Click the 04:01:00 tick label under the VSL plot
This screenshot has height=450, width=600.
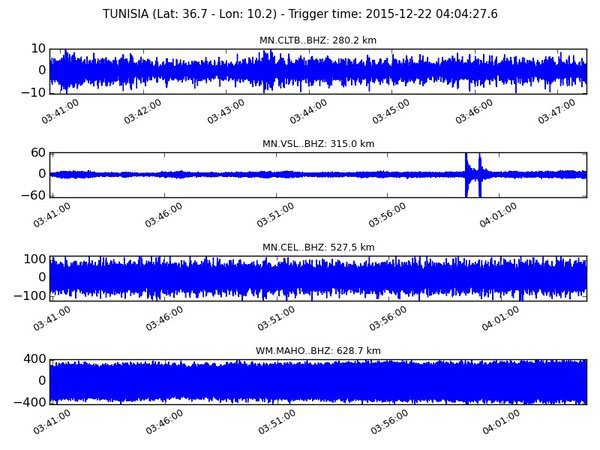(498, 215)
